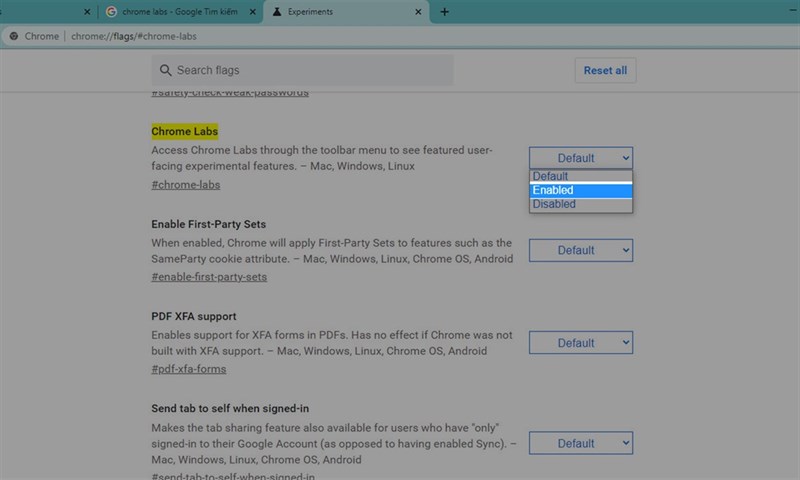Viewport: 800px width, 480px height.
Task: Close the Experiments tab
Action: pyautogui.click(x=418, y=12)
